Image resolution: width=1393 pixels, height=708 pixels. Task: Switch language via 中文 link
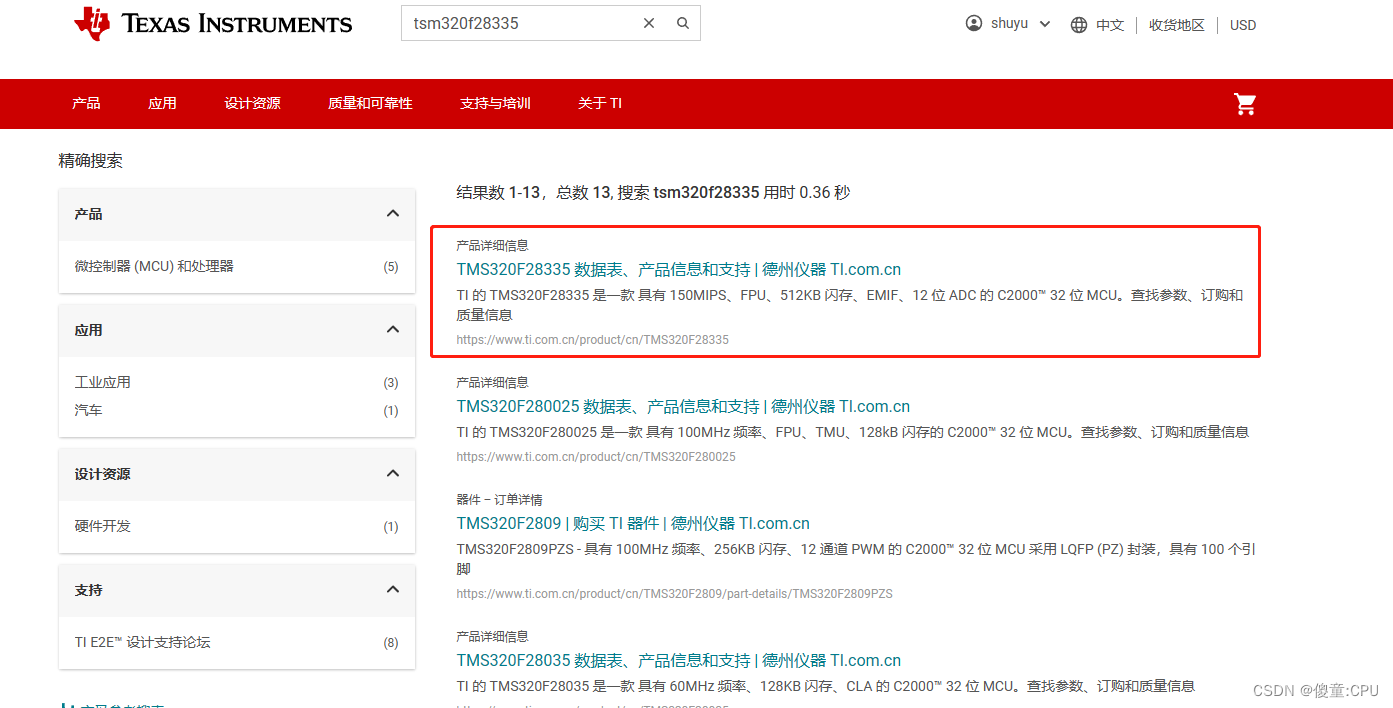1110,25
